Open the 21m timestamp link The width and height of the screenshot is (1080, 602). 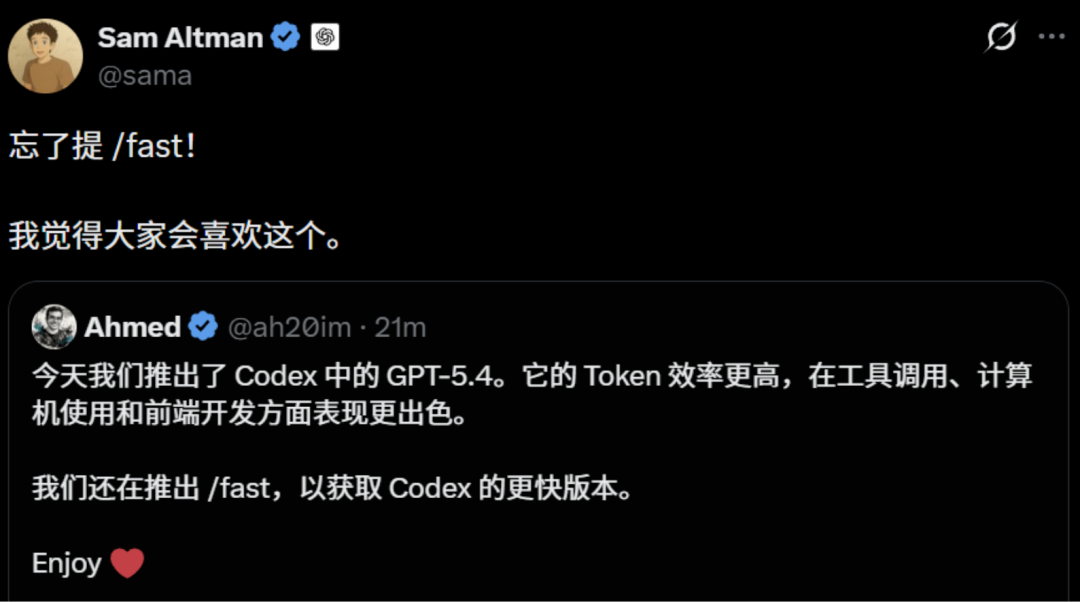pyautogui.click(x=400, y=327)
